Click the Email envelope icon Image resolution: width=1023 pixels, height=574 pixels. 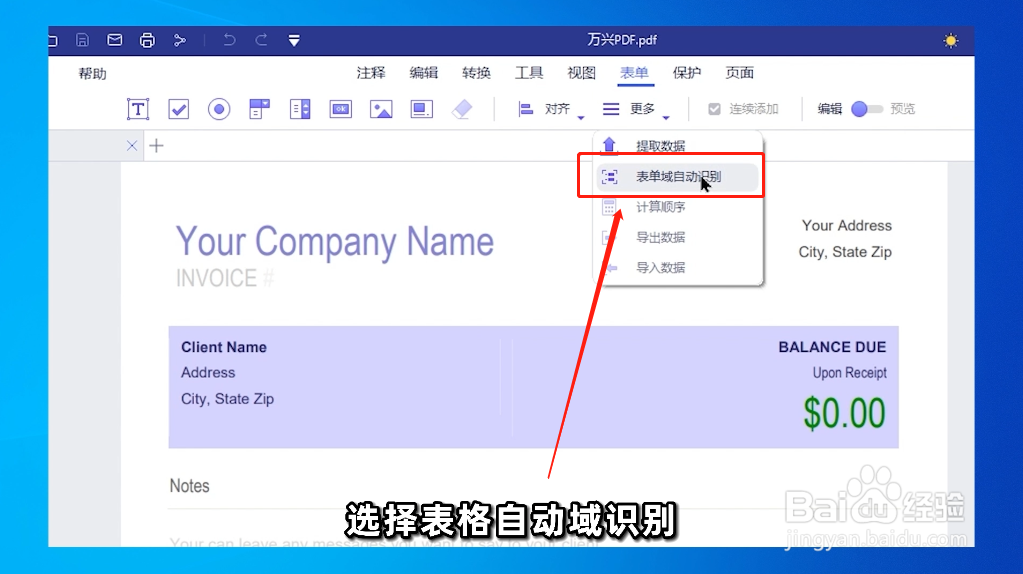(x=115, y=40)
